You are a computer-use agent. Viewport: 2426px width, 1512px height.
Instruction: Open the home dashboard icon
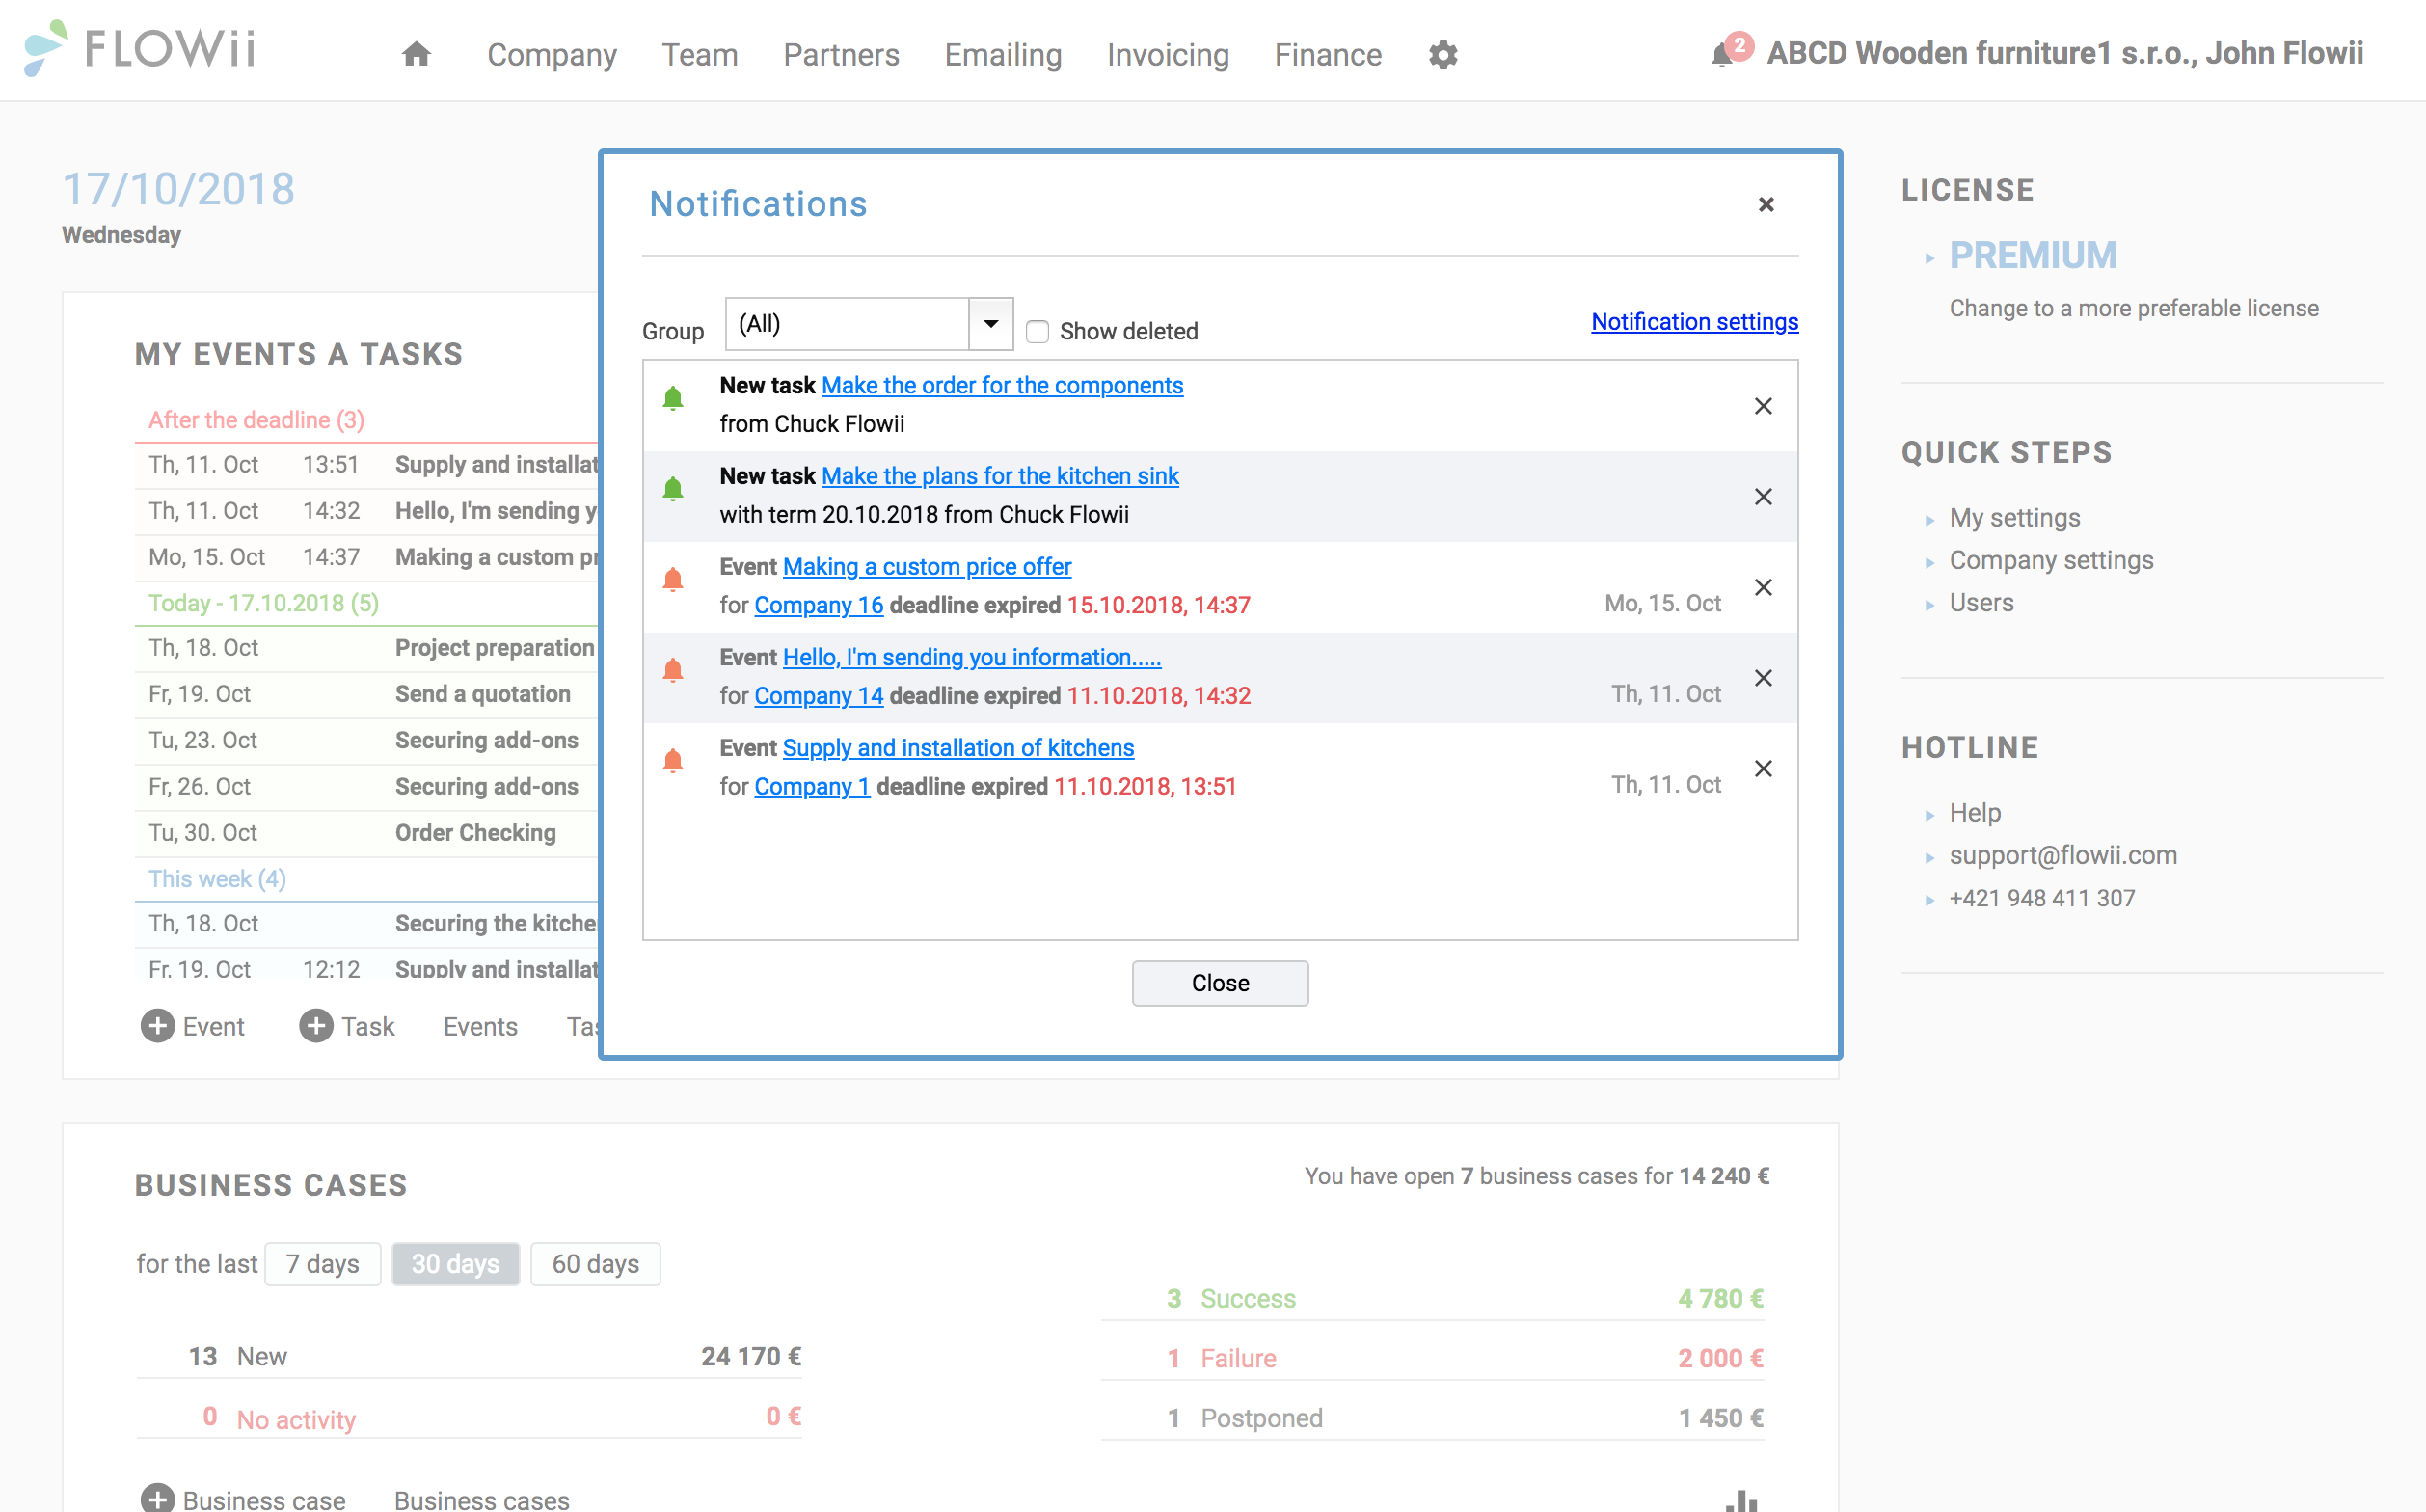(416, 54)
